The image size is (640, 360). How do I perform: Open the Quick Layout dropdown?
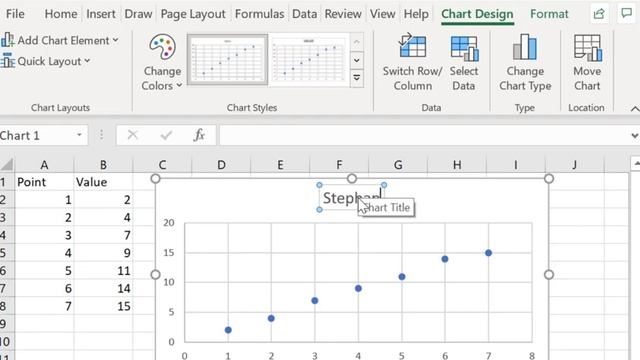click(x=46, y=61)
